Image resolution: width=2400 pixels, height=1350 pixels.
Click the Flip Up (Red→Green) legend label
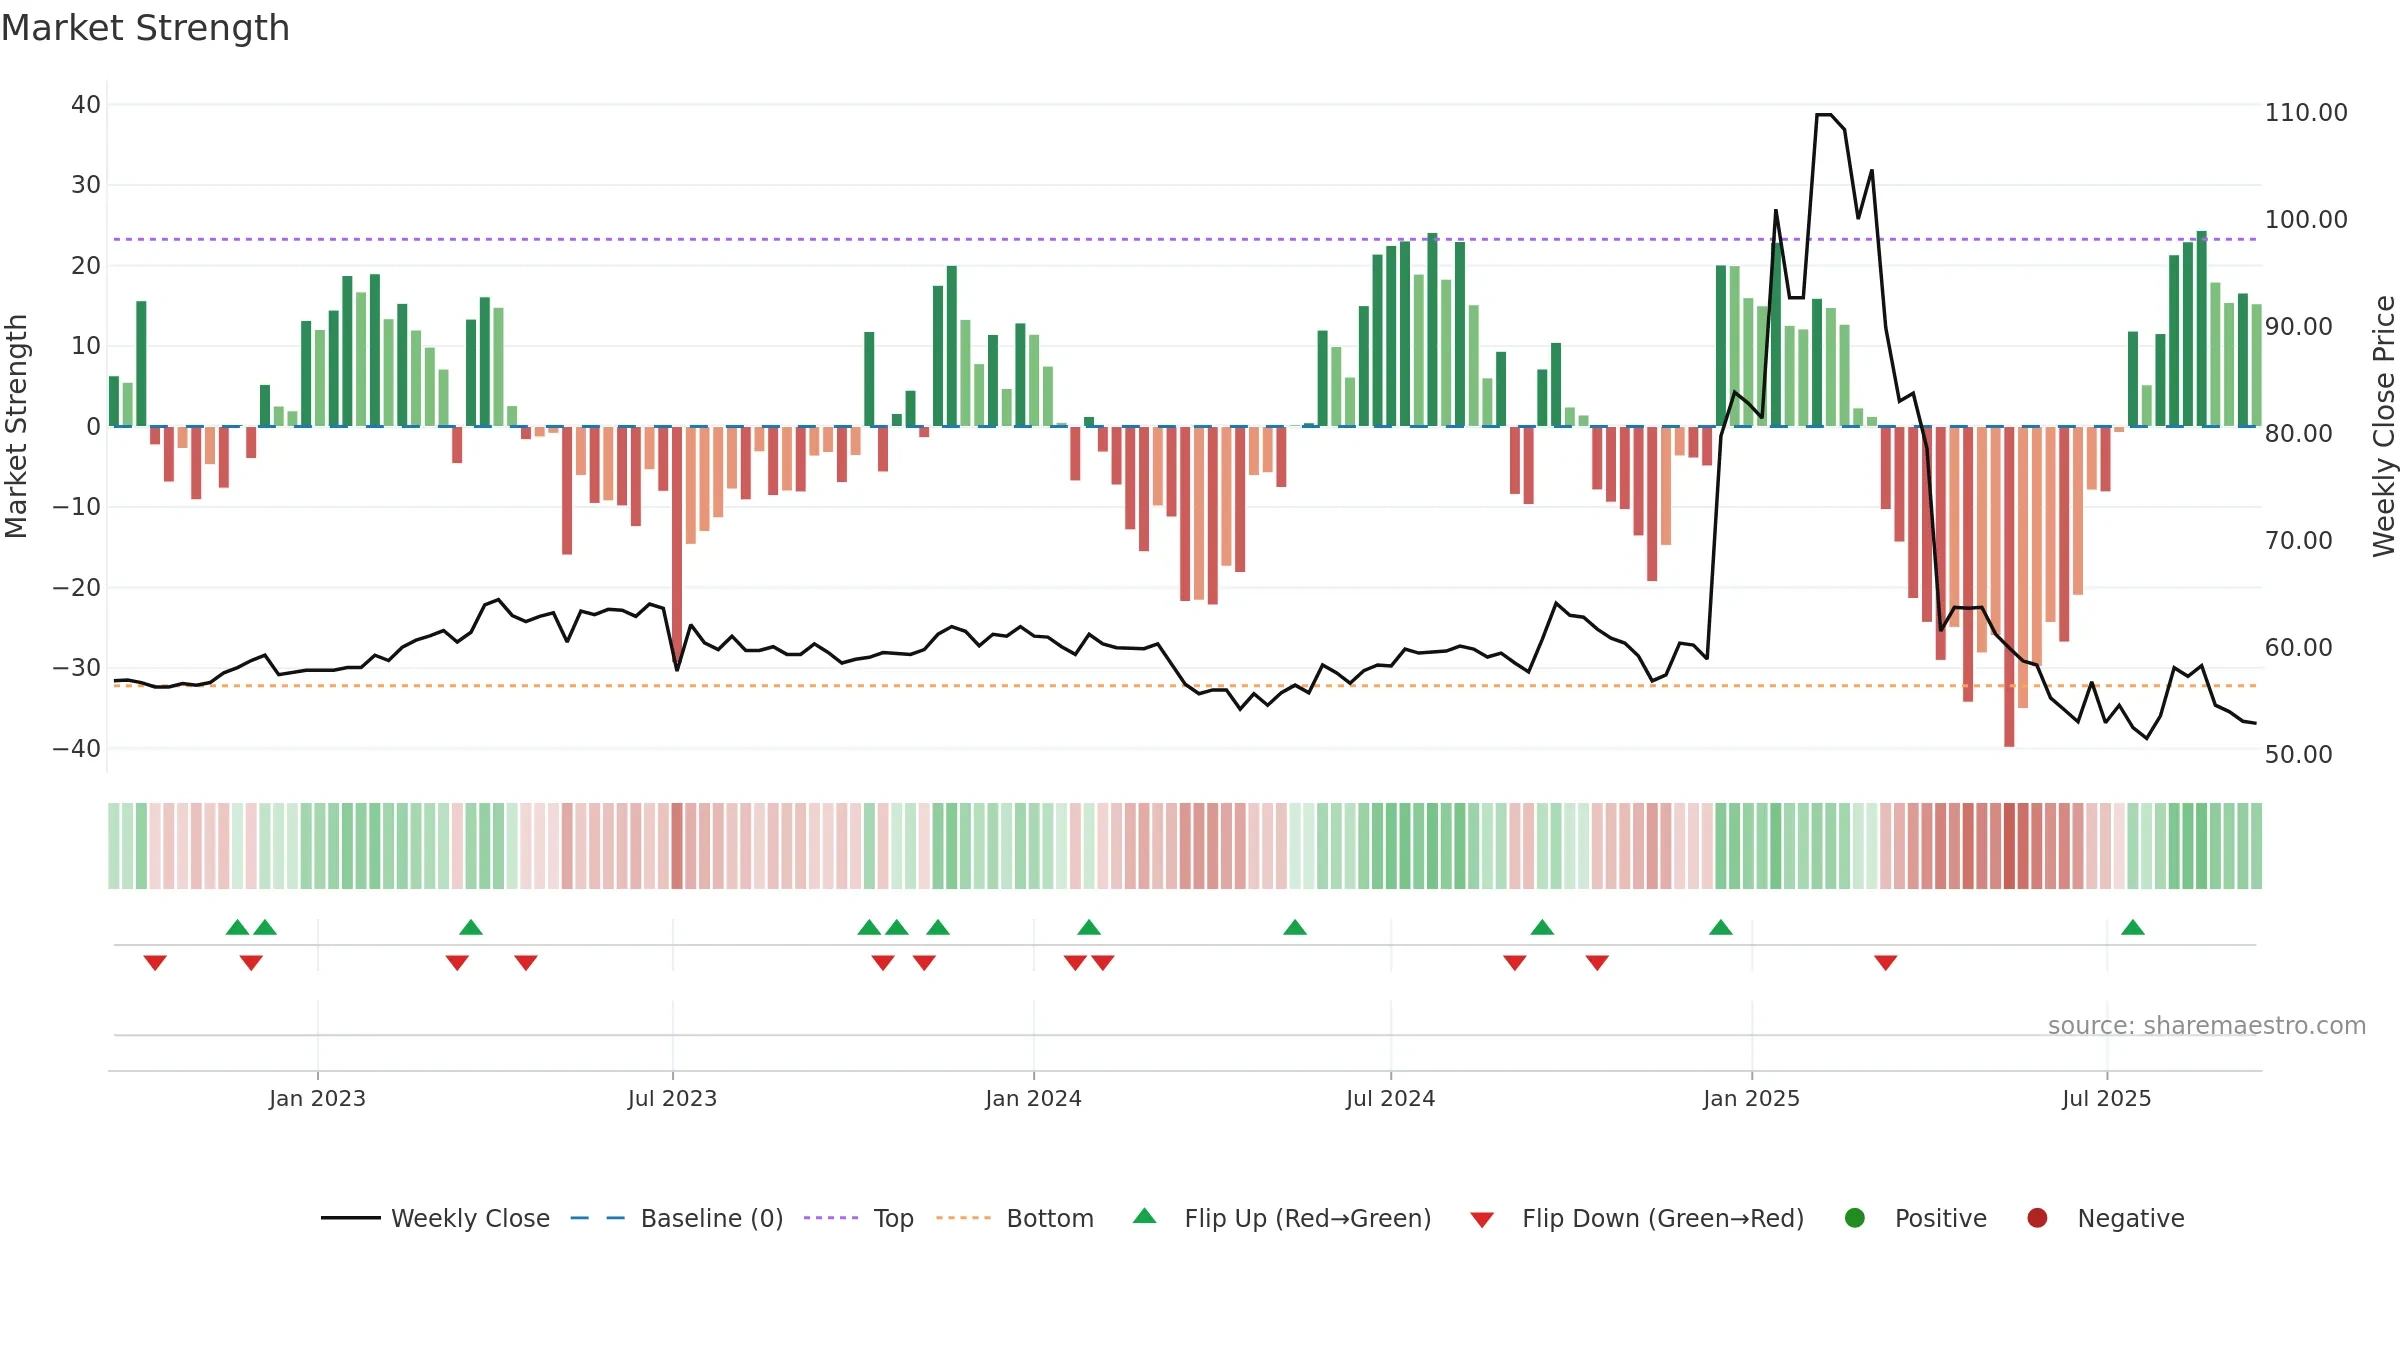1308,1218
